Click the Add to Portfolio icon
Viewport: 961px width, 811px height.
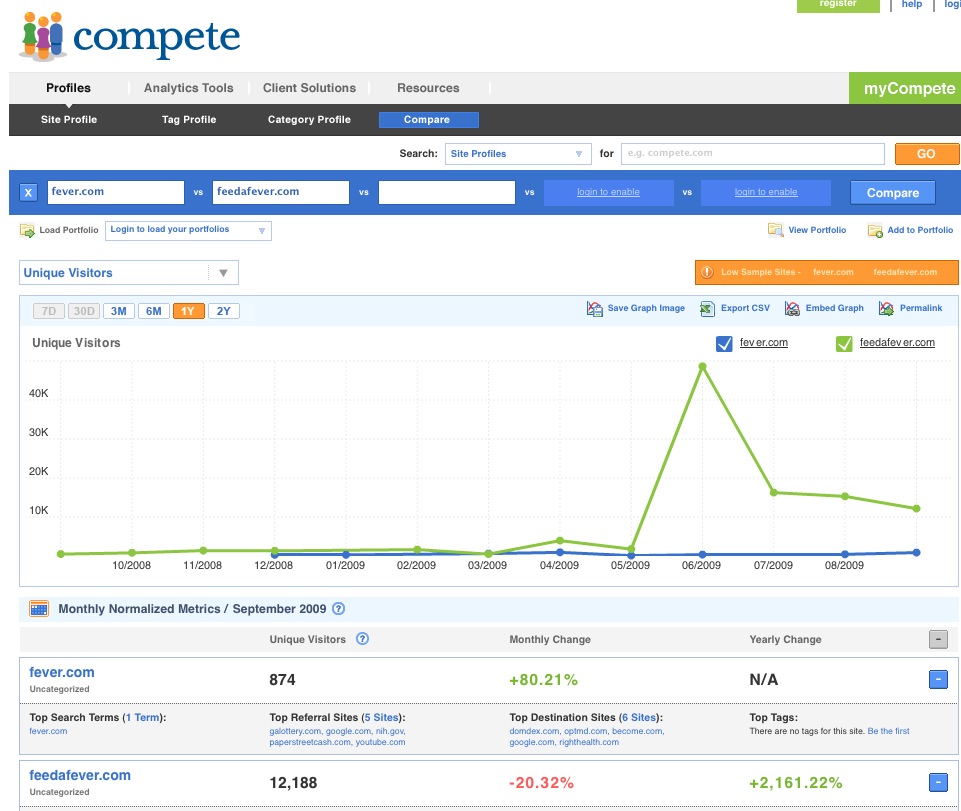pos(875,230)
